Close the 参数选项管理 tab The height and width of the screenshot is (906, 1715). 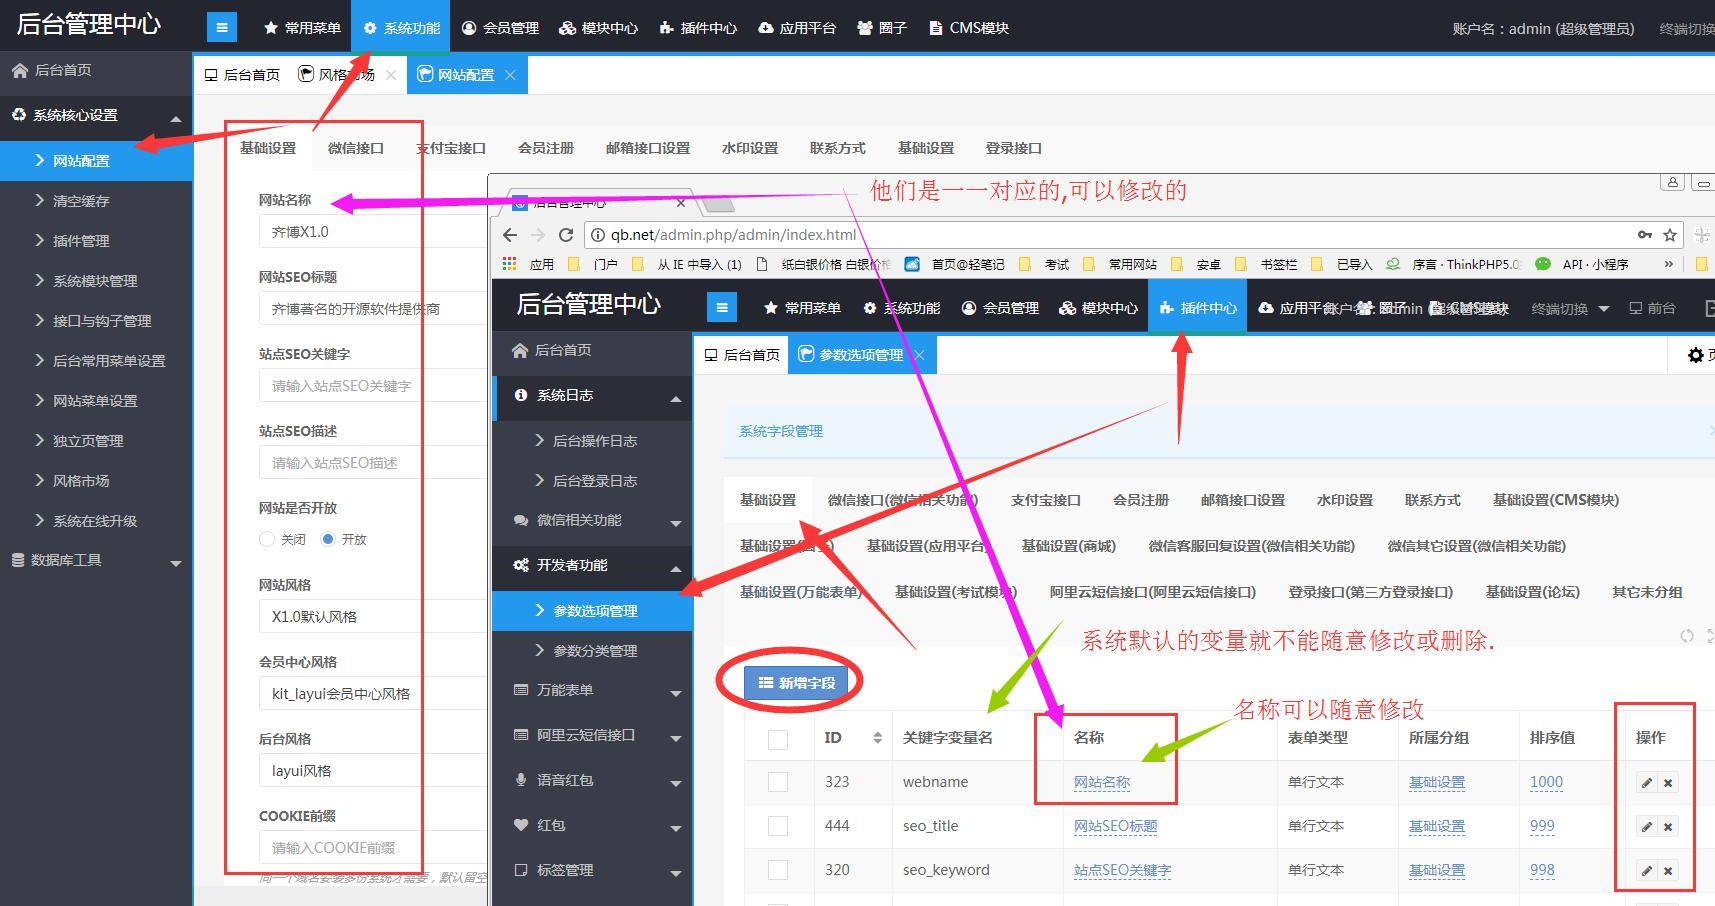(x=919, y=355)
